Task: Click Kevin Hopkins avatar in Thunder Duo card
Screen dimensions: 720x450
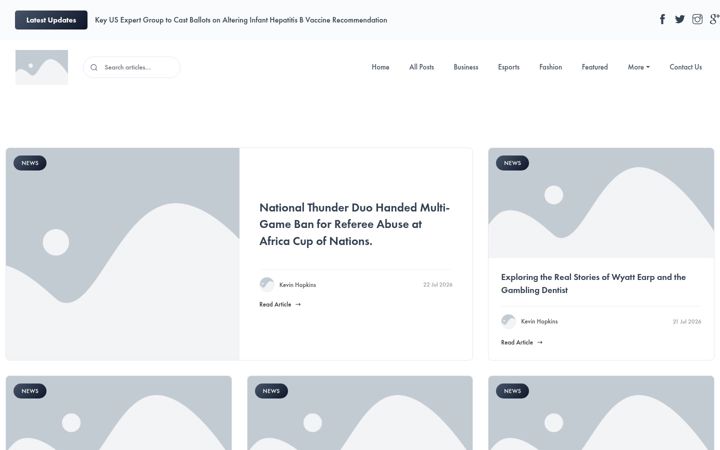Action: [267, 285]
